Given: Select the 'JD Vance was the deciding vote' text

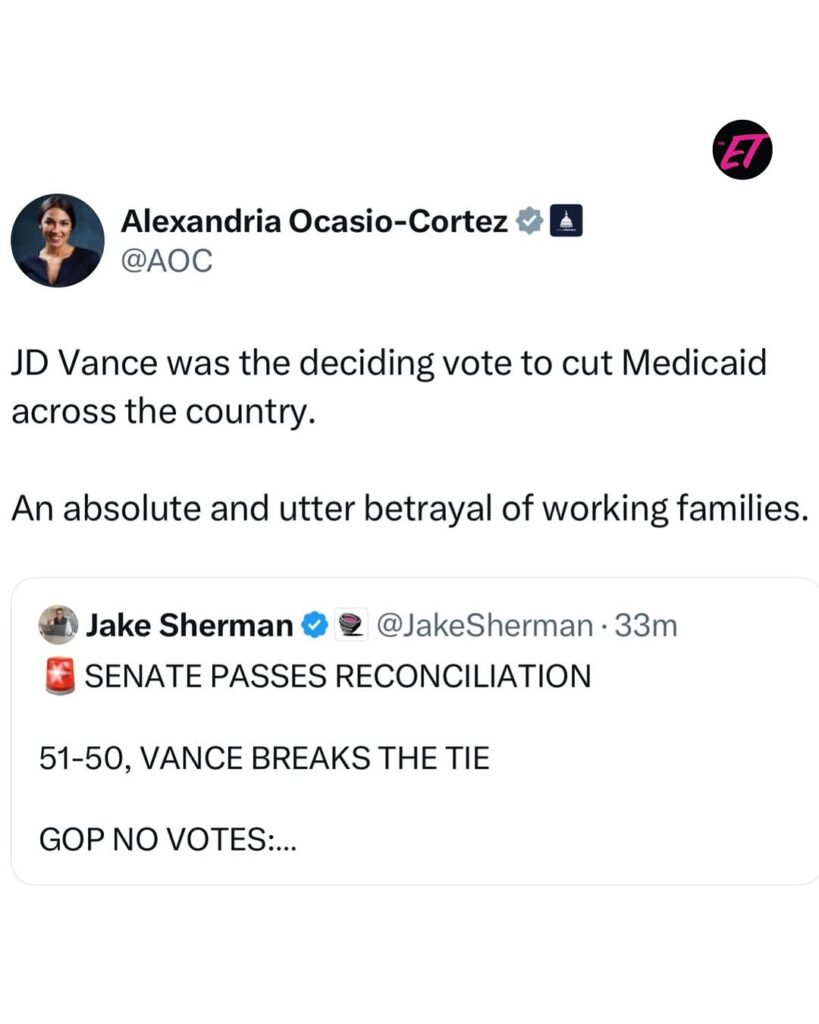Looking at the screenshot, I should tap(220, 362).
